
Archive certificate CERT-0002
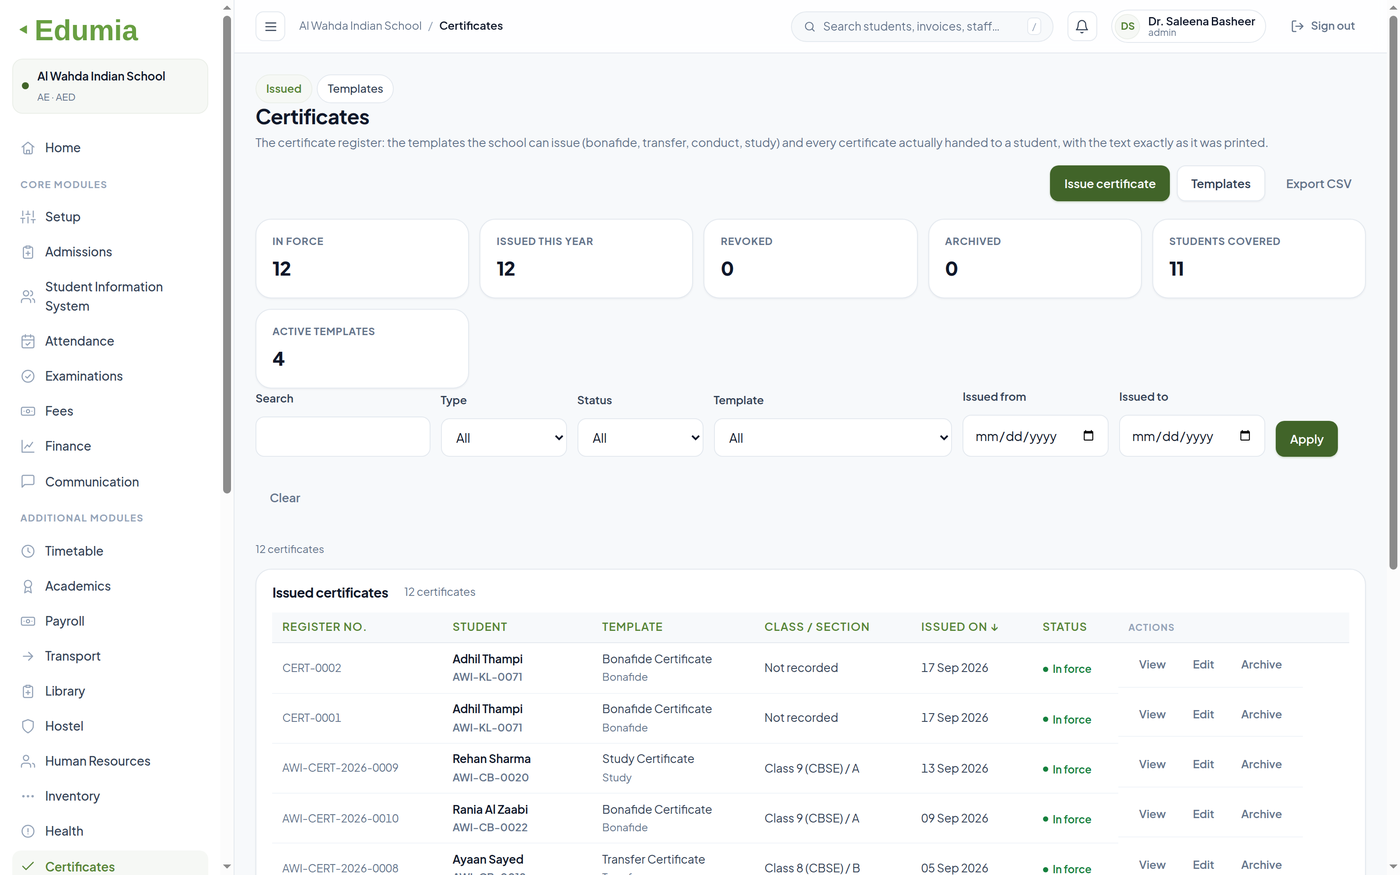point(1261,665)
